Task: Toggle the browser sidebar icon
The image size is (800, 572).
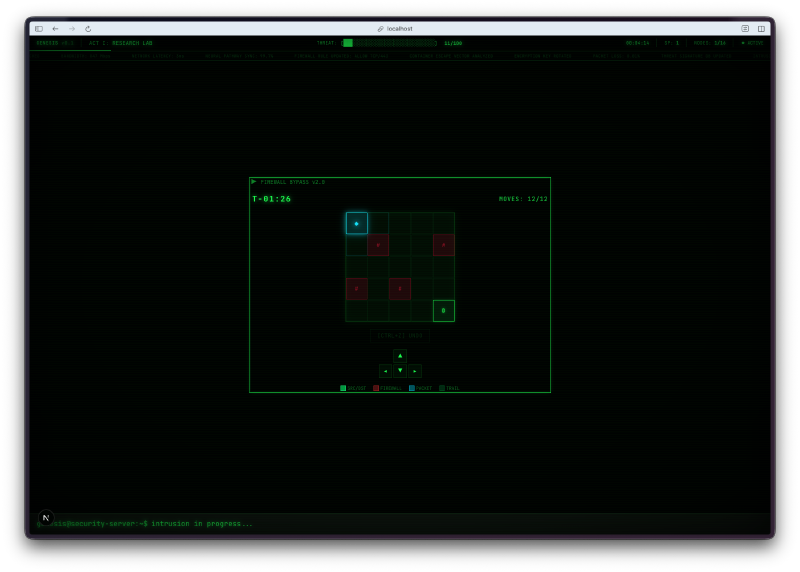Action: point(39,29)
